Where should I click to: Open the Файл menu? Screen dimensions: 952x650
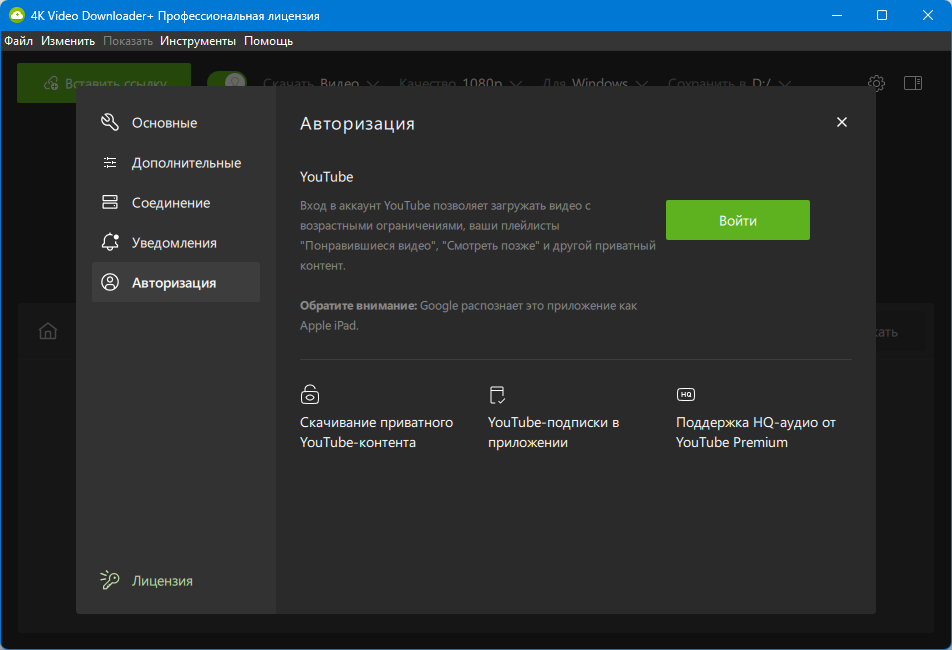(x=19, y=41)
